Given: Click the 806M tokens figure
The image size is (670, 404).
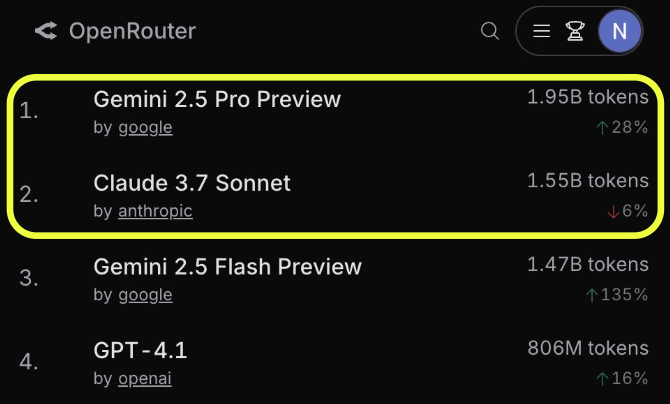Looking at the screenshot, I should [588, 349].
